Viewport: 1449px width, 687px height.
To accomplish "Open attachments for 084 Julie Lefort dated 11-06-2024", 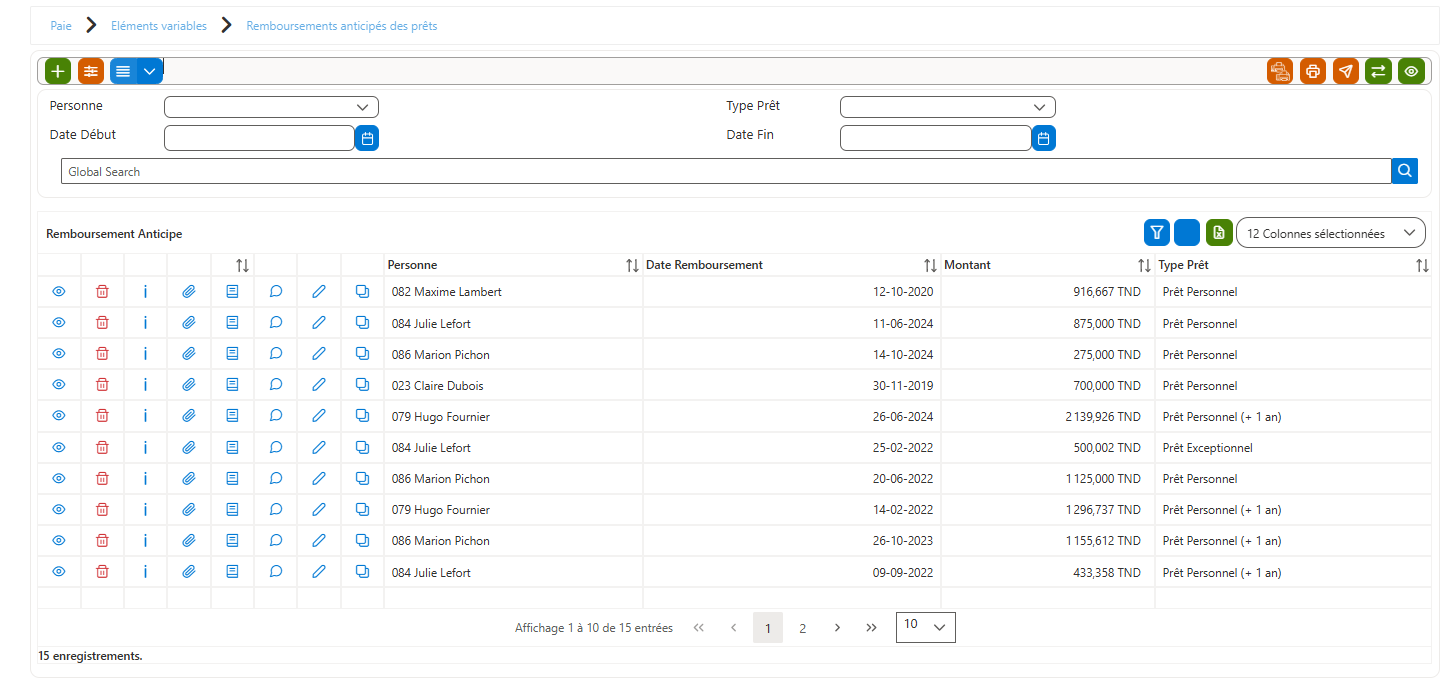I will pyautogui.click(x=189, y=323).
